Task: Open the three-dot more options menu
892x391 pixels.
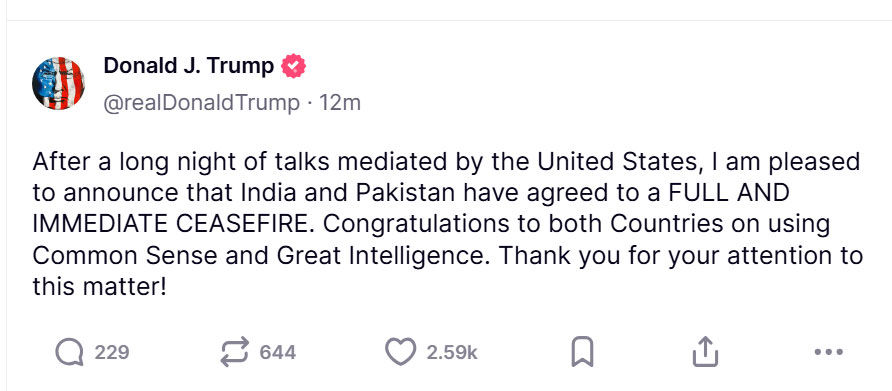Action: [x=828, y=352]
